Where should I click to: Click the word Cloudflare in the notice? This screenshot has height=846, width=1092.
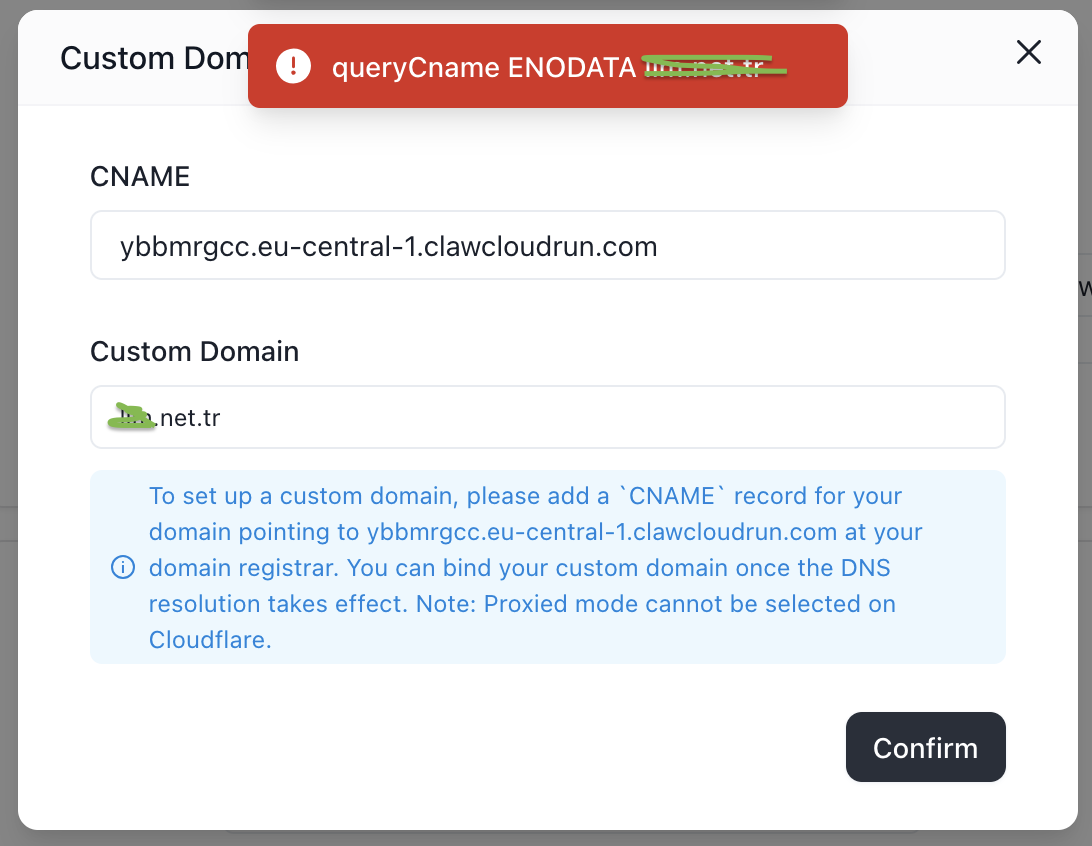click(x=210, y=640)
